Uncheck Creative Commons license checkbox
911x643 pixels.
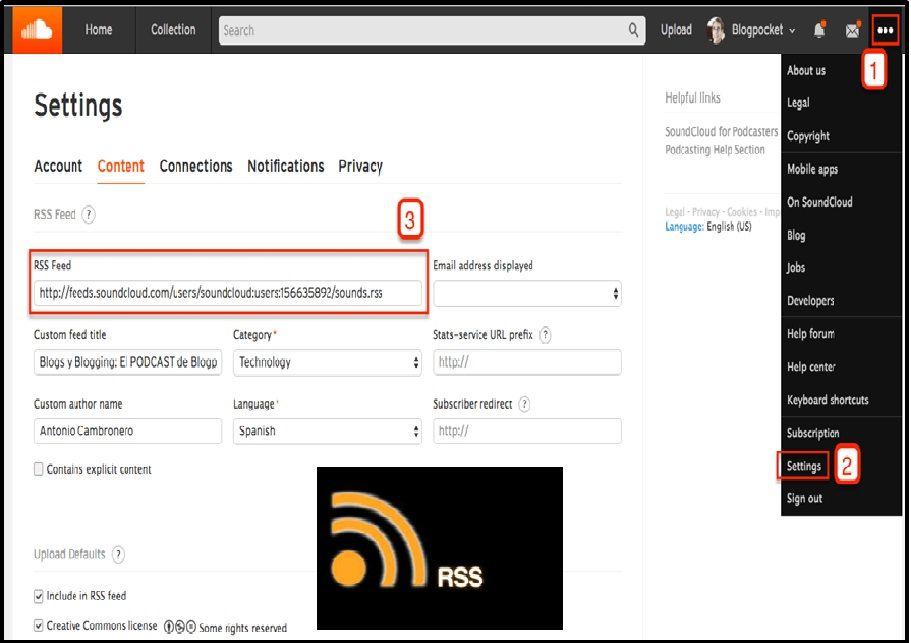pos(38,626)
